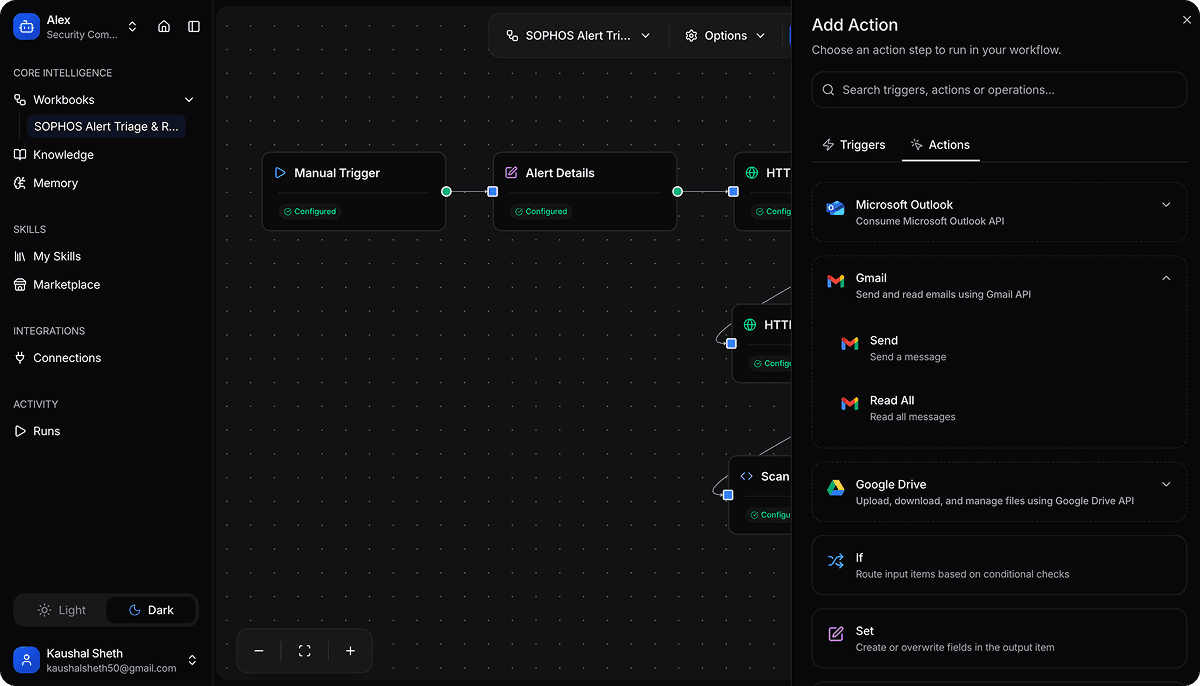Switch to the Triggers tab
This screenshot has width=1200, height=686.
coord(853,145)
